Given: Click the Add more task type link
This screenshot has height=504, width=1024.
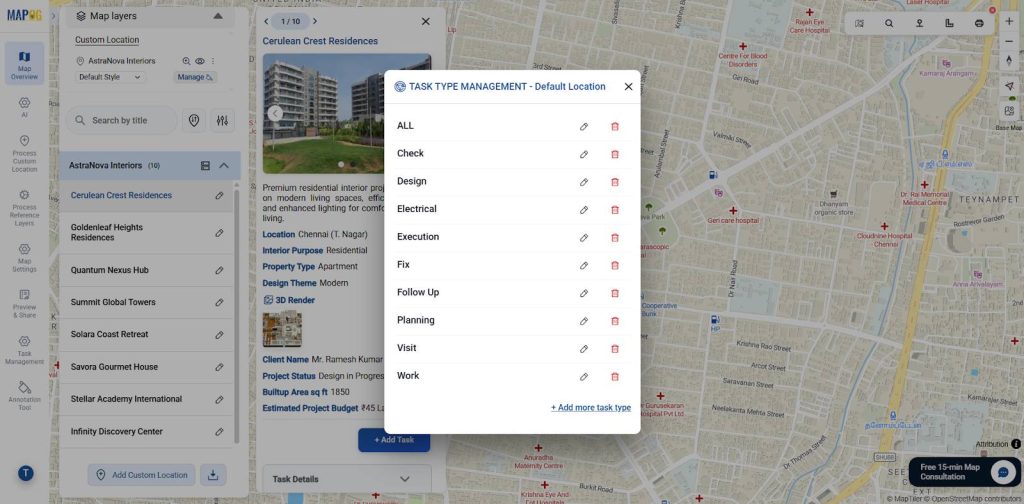Looking at the screenshot, I should (590, 408).
